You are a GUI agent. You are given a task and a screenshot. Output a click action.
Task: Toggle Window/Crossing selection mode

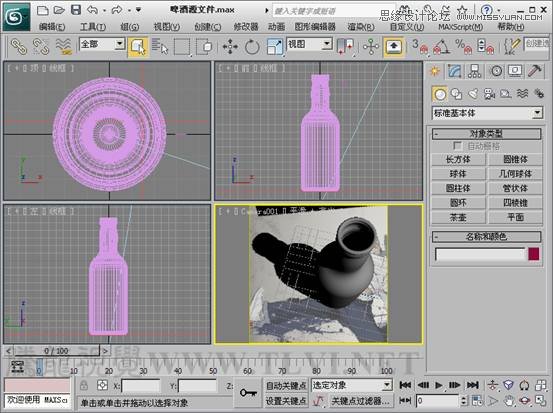[x=204, y=47]
